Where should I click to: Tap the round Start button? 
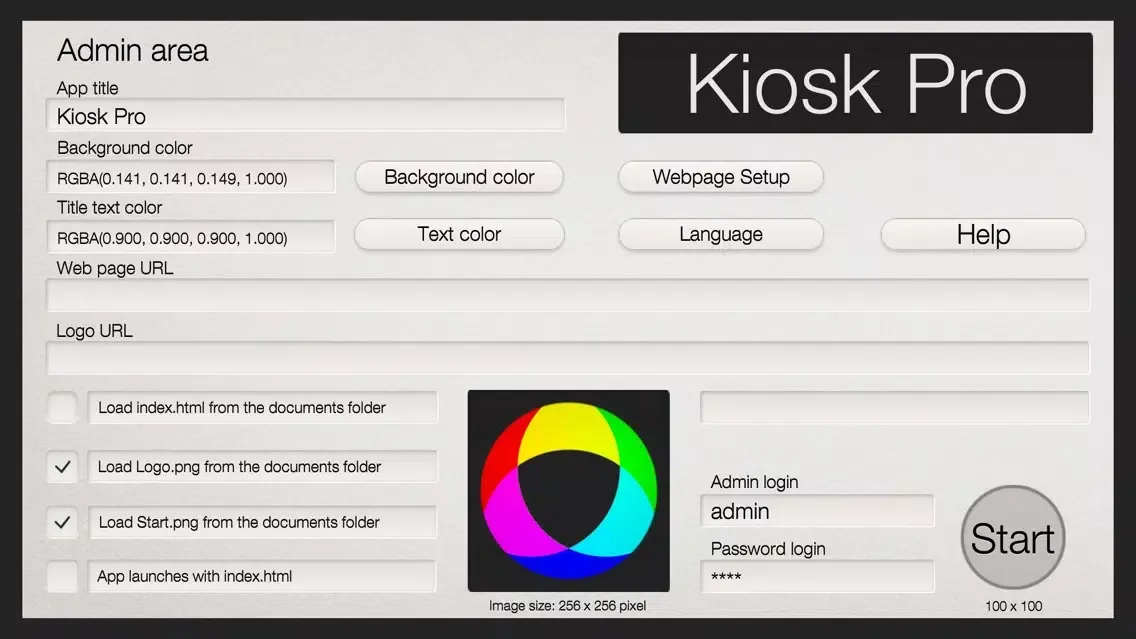click(1013, 538)
